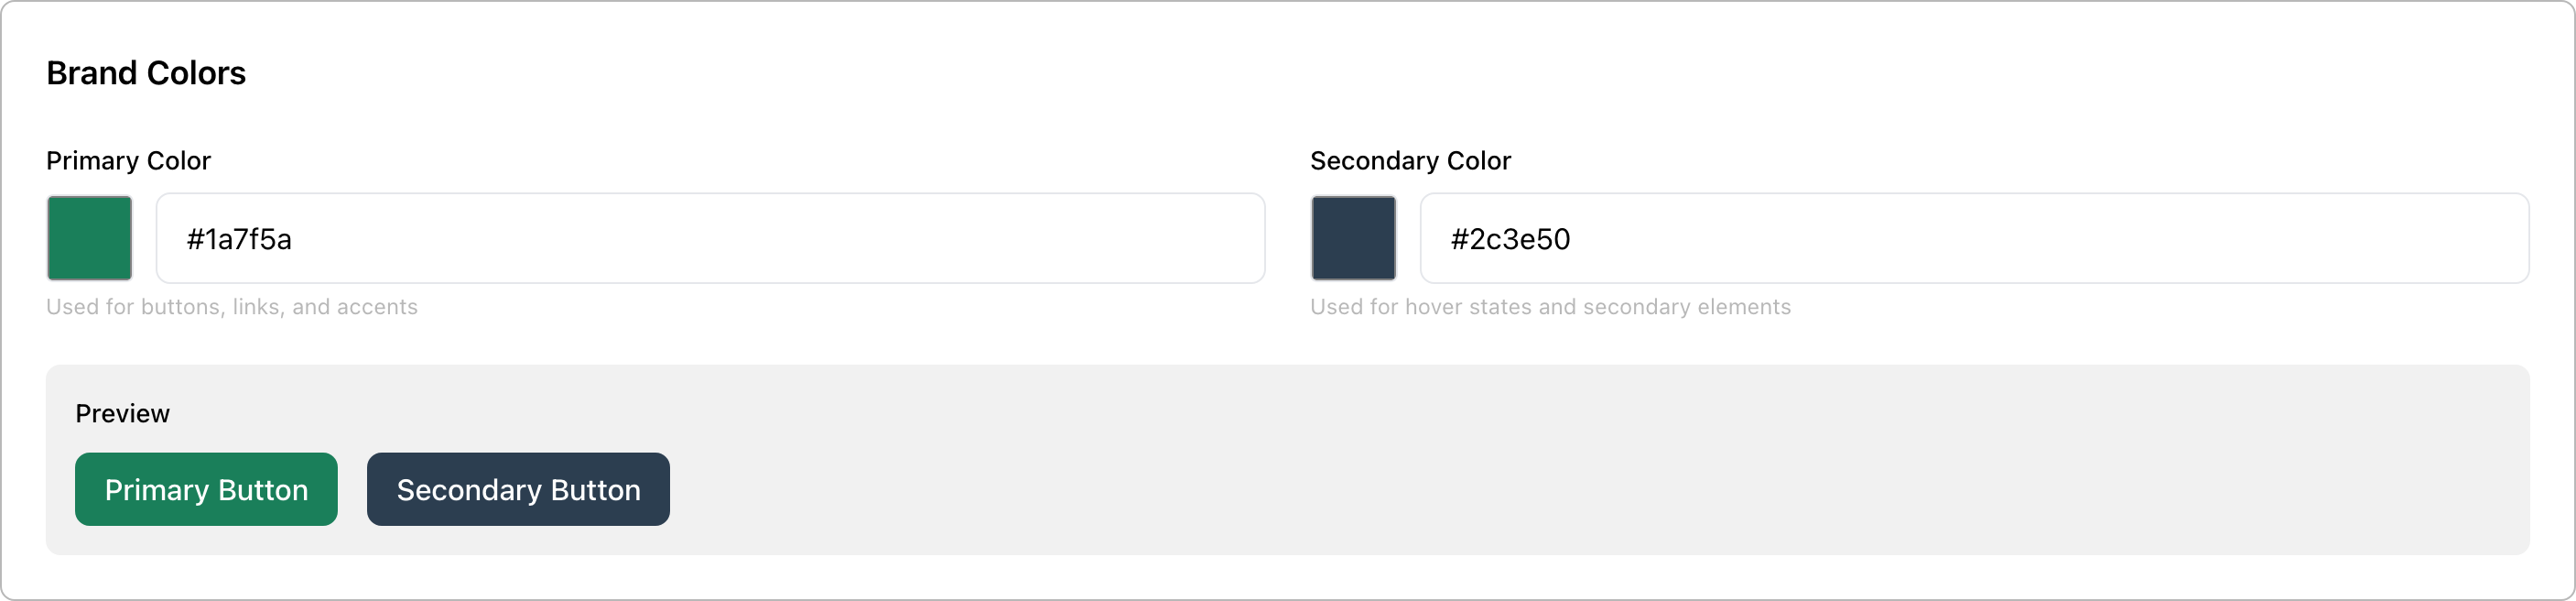Click the "Preview" section label

click(122, 414)
